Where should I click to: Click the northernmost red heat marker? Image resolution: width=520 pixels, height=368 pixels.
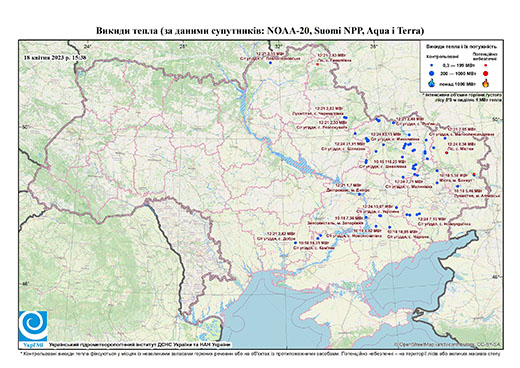click(318, 64)
